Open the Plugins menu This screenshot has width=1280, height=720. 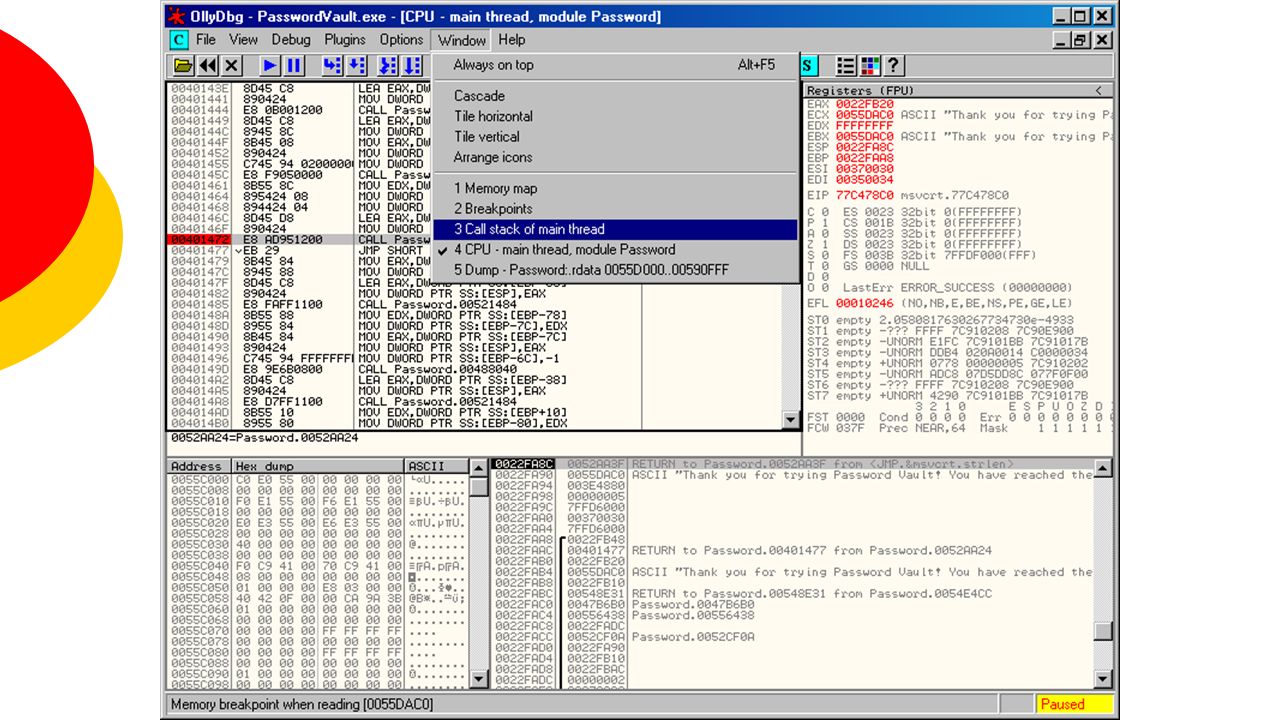click(x=345, y=40)
